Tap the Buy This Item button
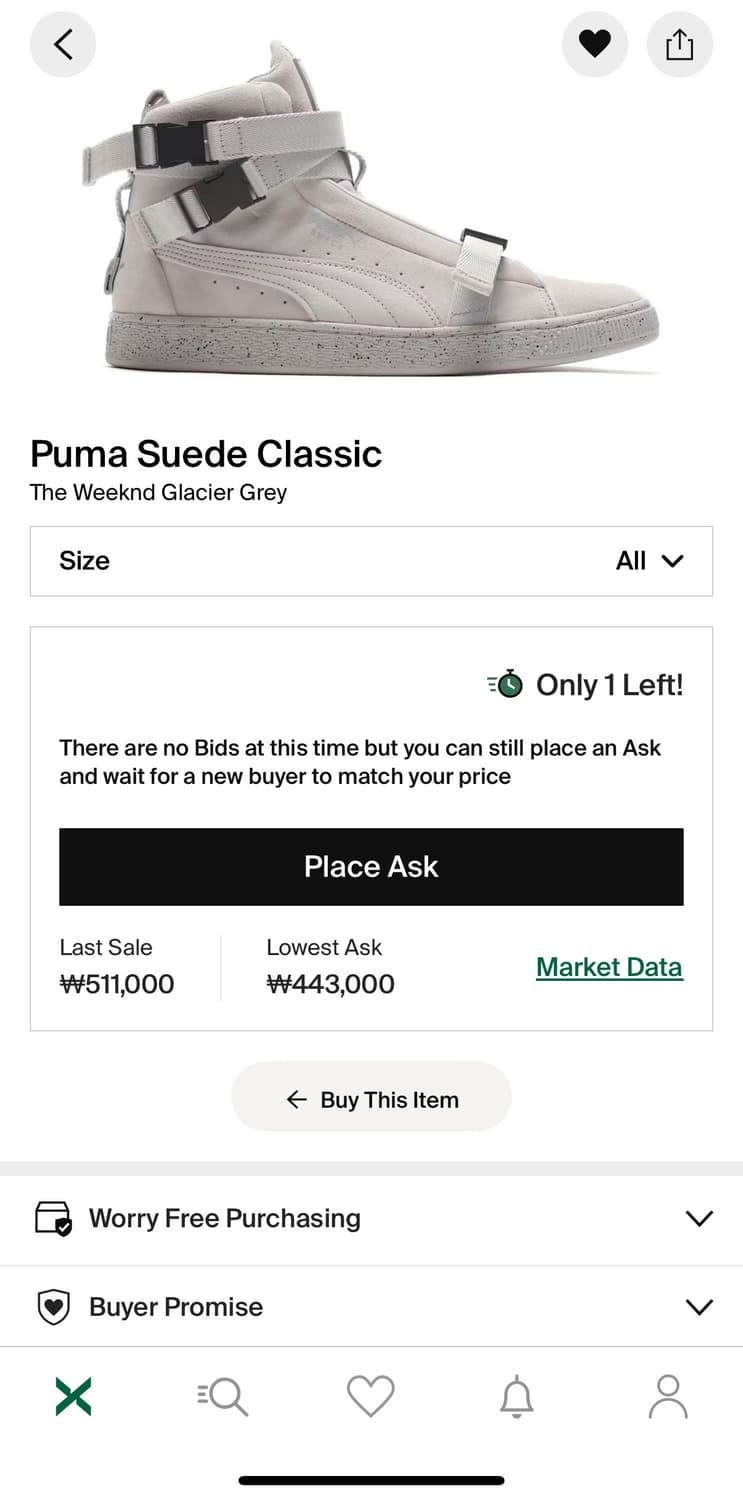Screen dimensions: 743x1500 (x=371, y=1099)
